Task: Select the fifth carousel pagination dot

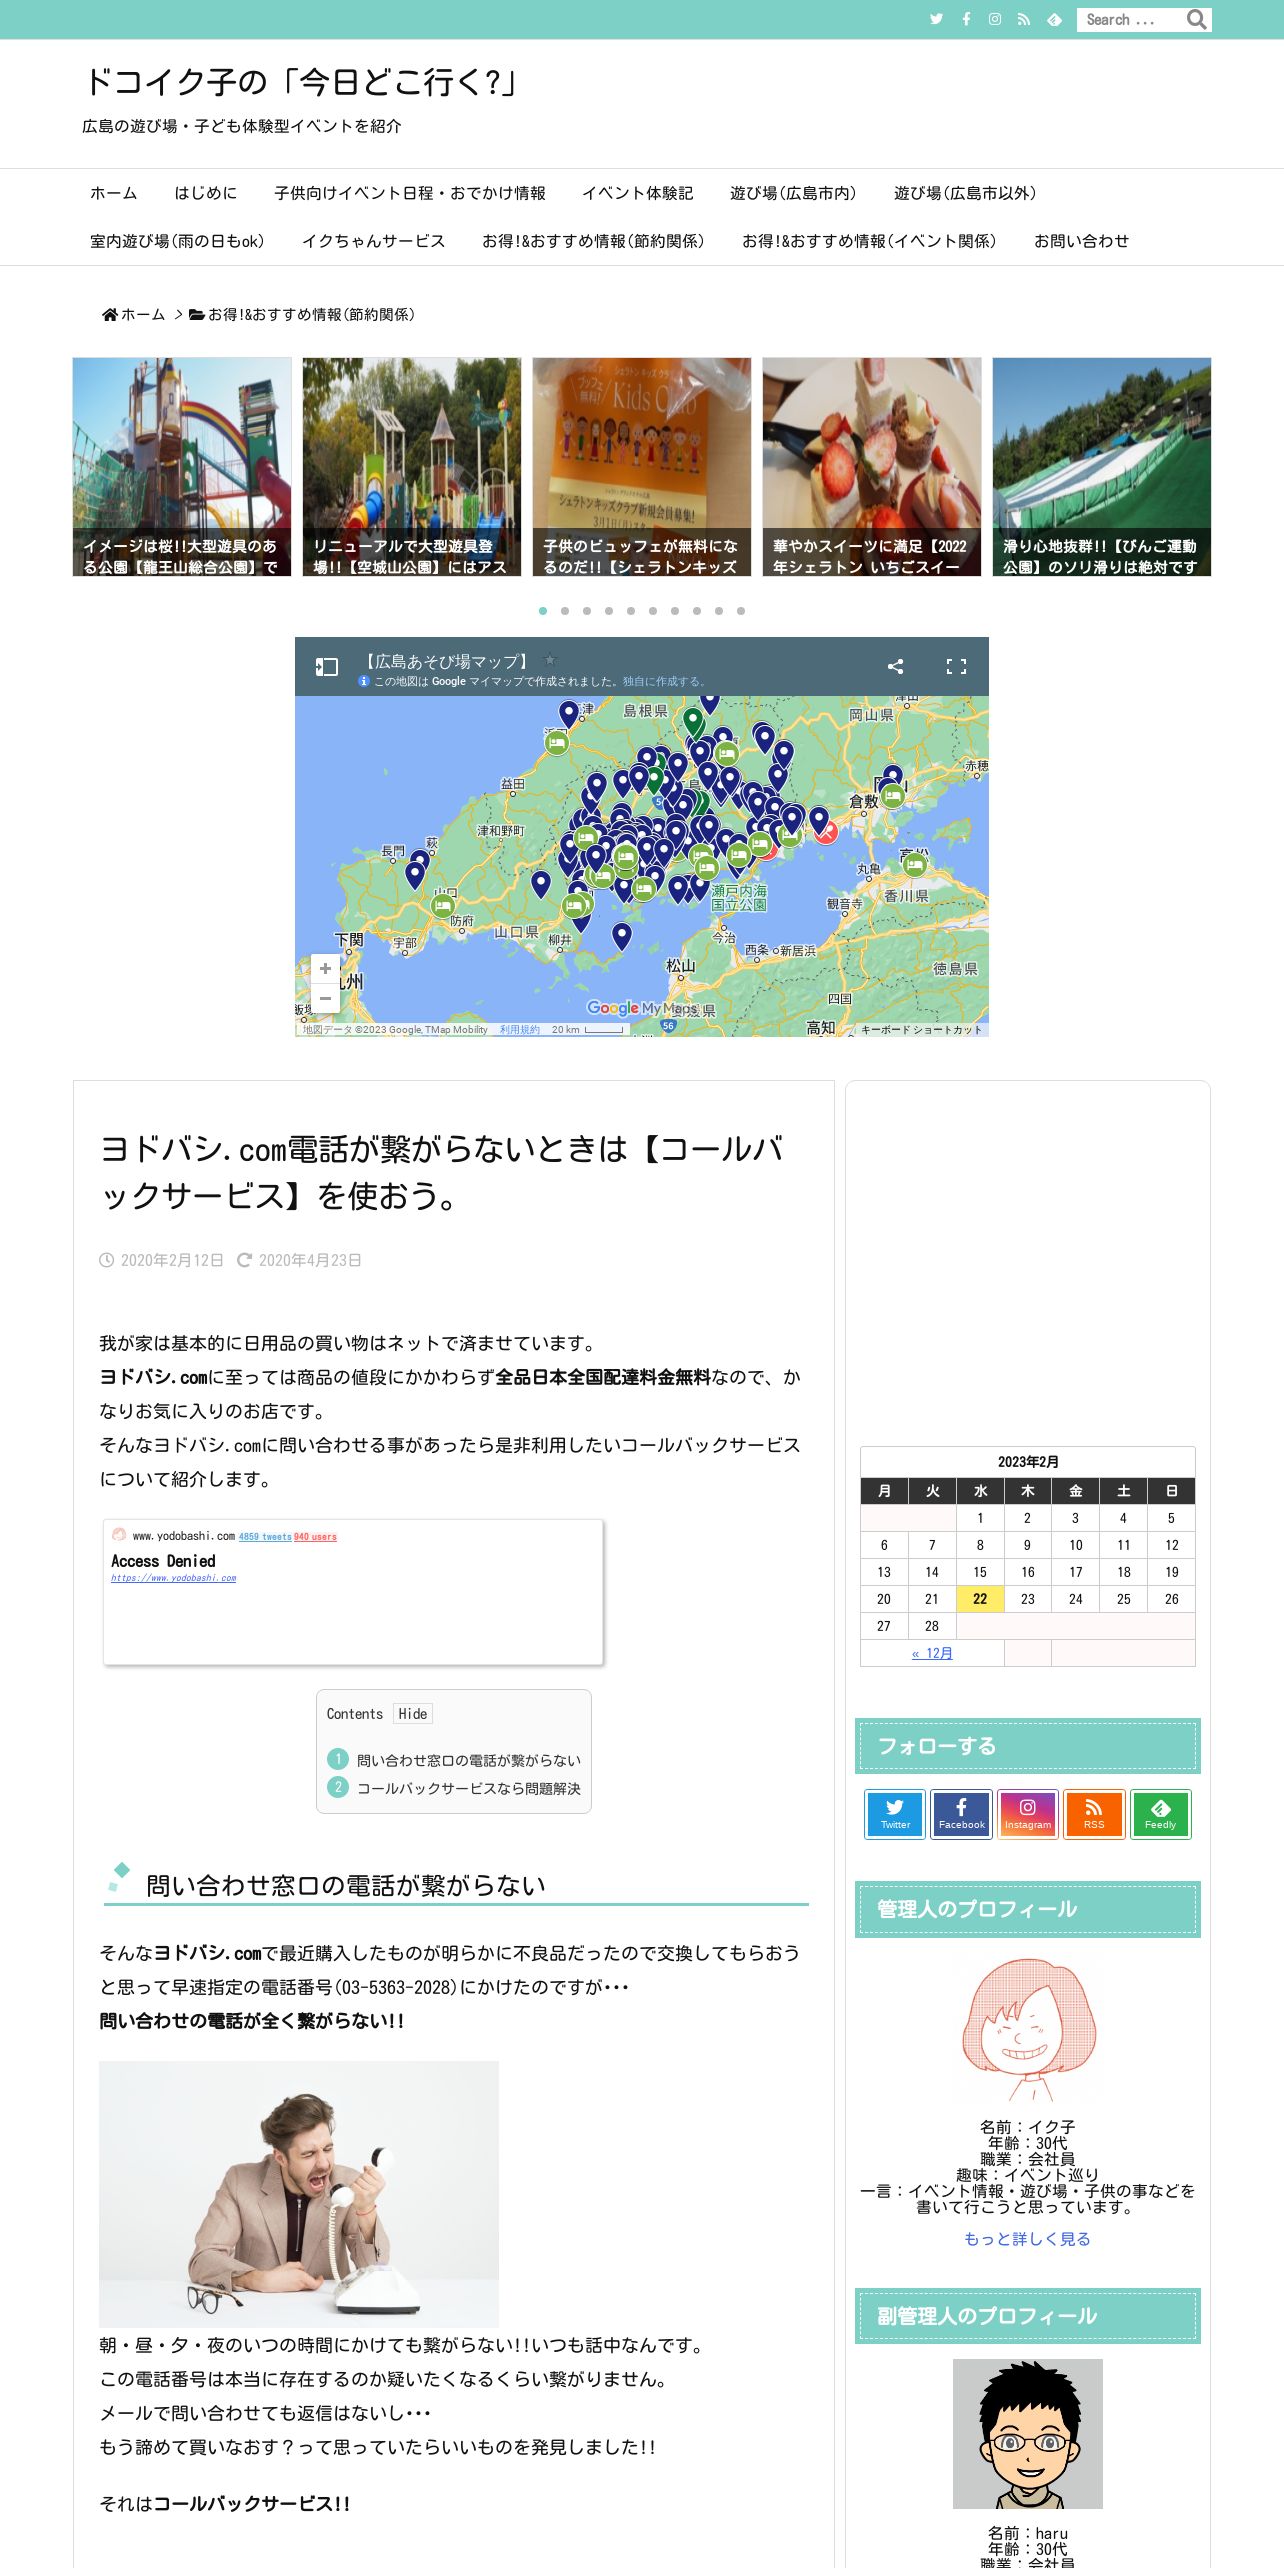Action: [x=631, y=610]
